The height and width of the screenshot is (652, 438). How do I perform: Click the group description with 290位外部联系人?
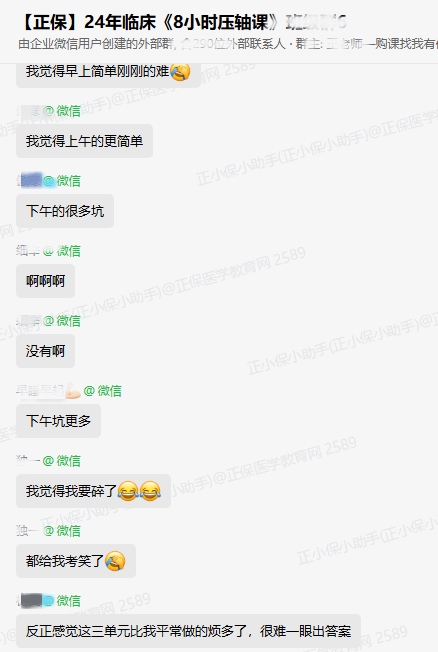[228, 44]
